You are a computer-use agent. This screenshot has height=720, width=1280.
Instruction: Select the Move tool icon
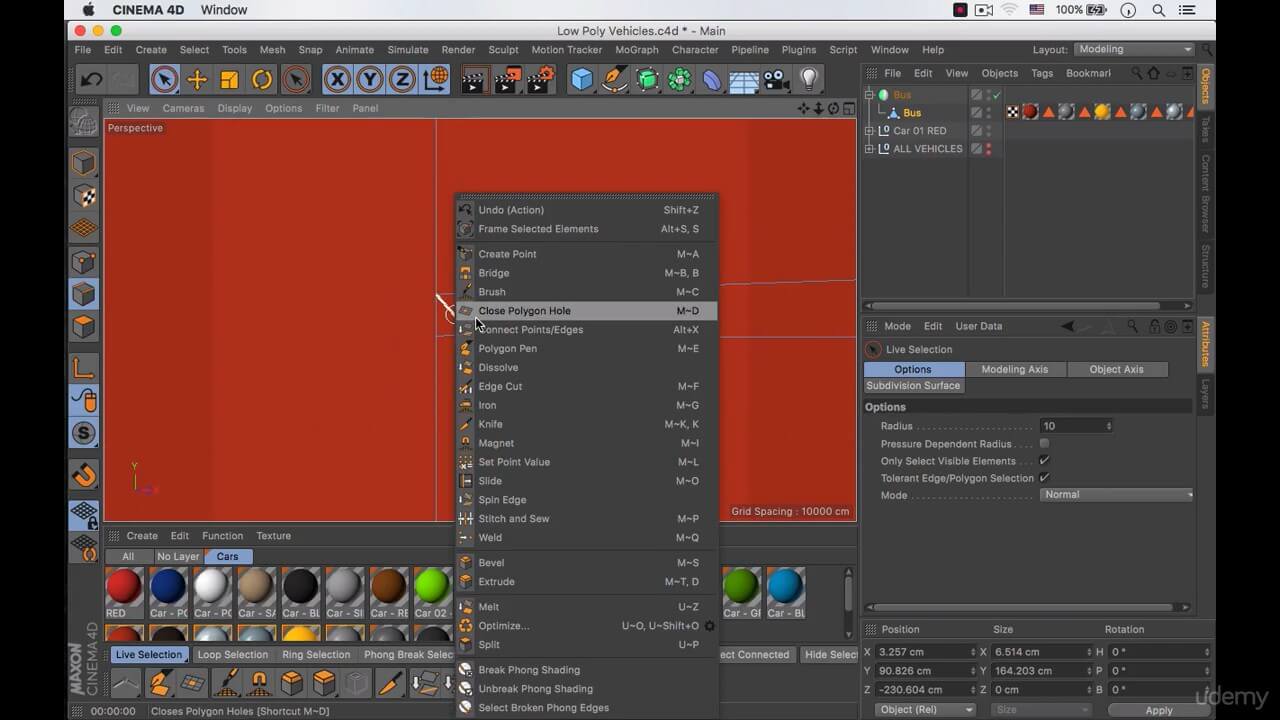(197, 80)
